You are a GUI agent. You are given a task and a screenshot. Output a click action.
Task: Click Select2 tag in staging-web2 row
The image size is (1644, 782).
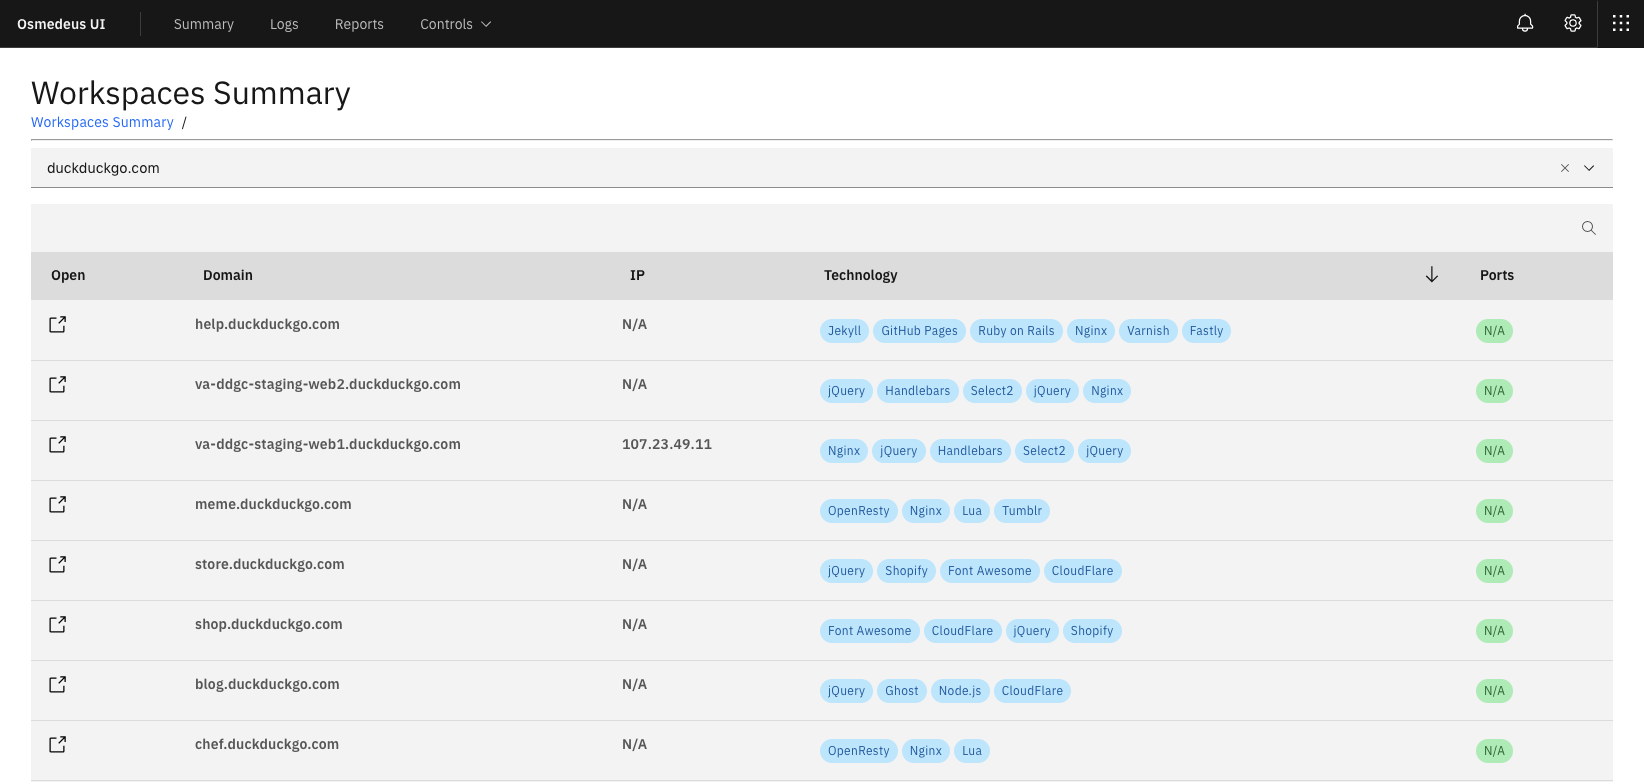tap(992, 391)
